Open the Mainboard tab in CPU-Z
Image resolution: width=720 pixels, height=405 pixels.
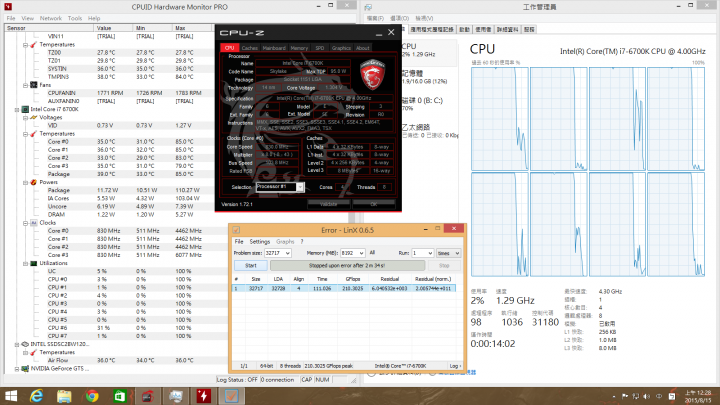tap(274, 48)
